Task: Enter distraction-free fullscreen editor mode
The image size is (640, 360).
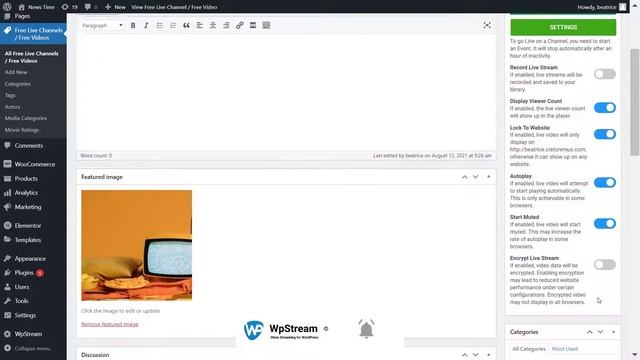Action: coord(487,25)
